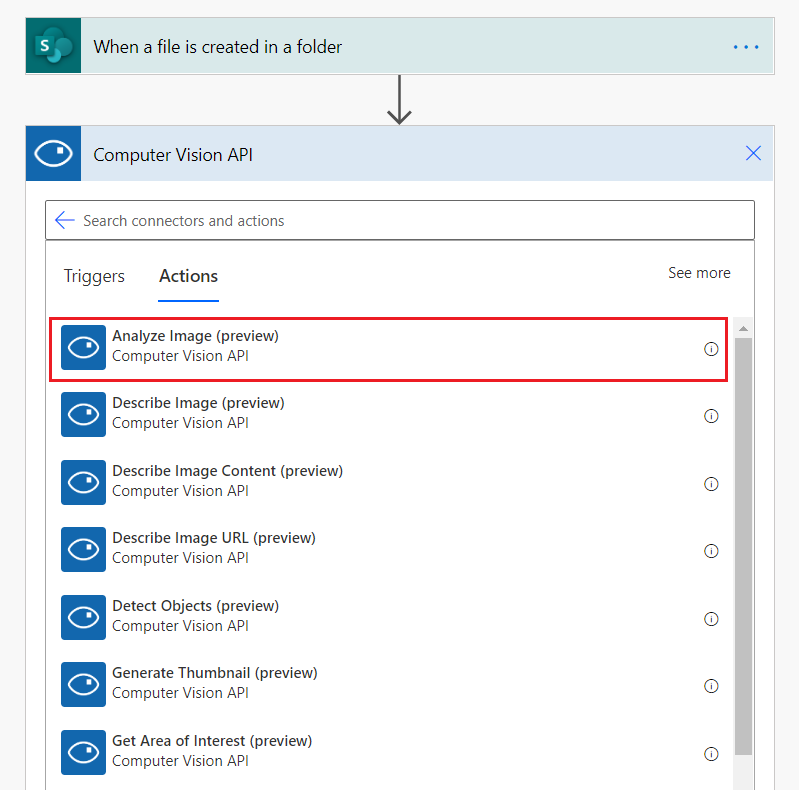
Task: Show info for Analyze Image action
Action: [x=711, y=349]
